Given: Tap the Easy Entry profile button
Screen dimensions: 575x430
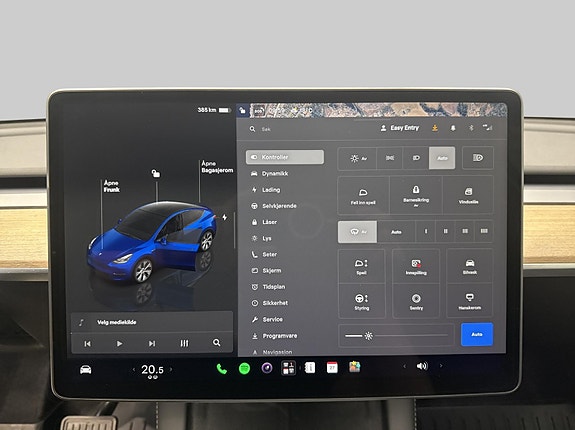Looking at the screenshot, I should (x=400, y=128).
